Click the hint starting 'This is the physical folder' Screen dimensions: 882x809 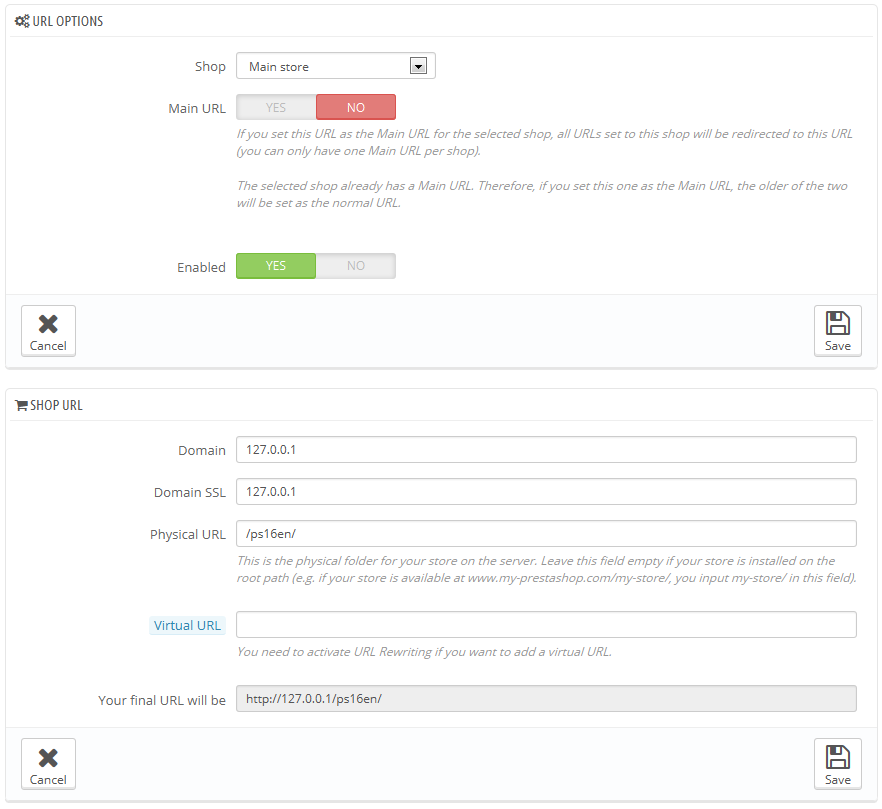pos(547,569)
